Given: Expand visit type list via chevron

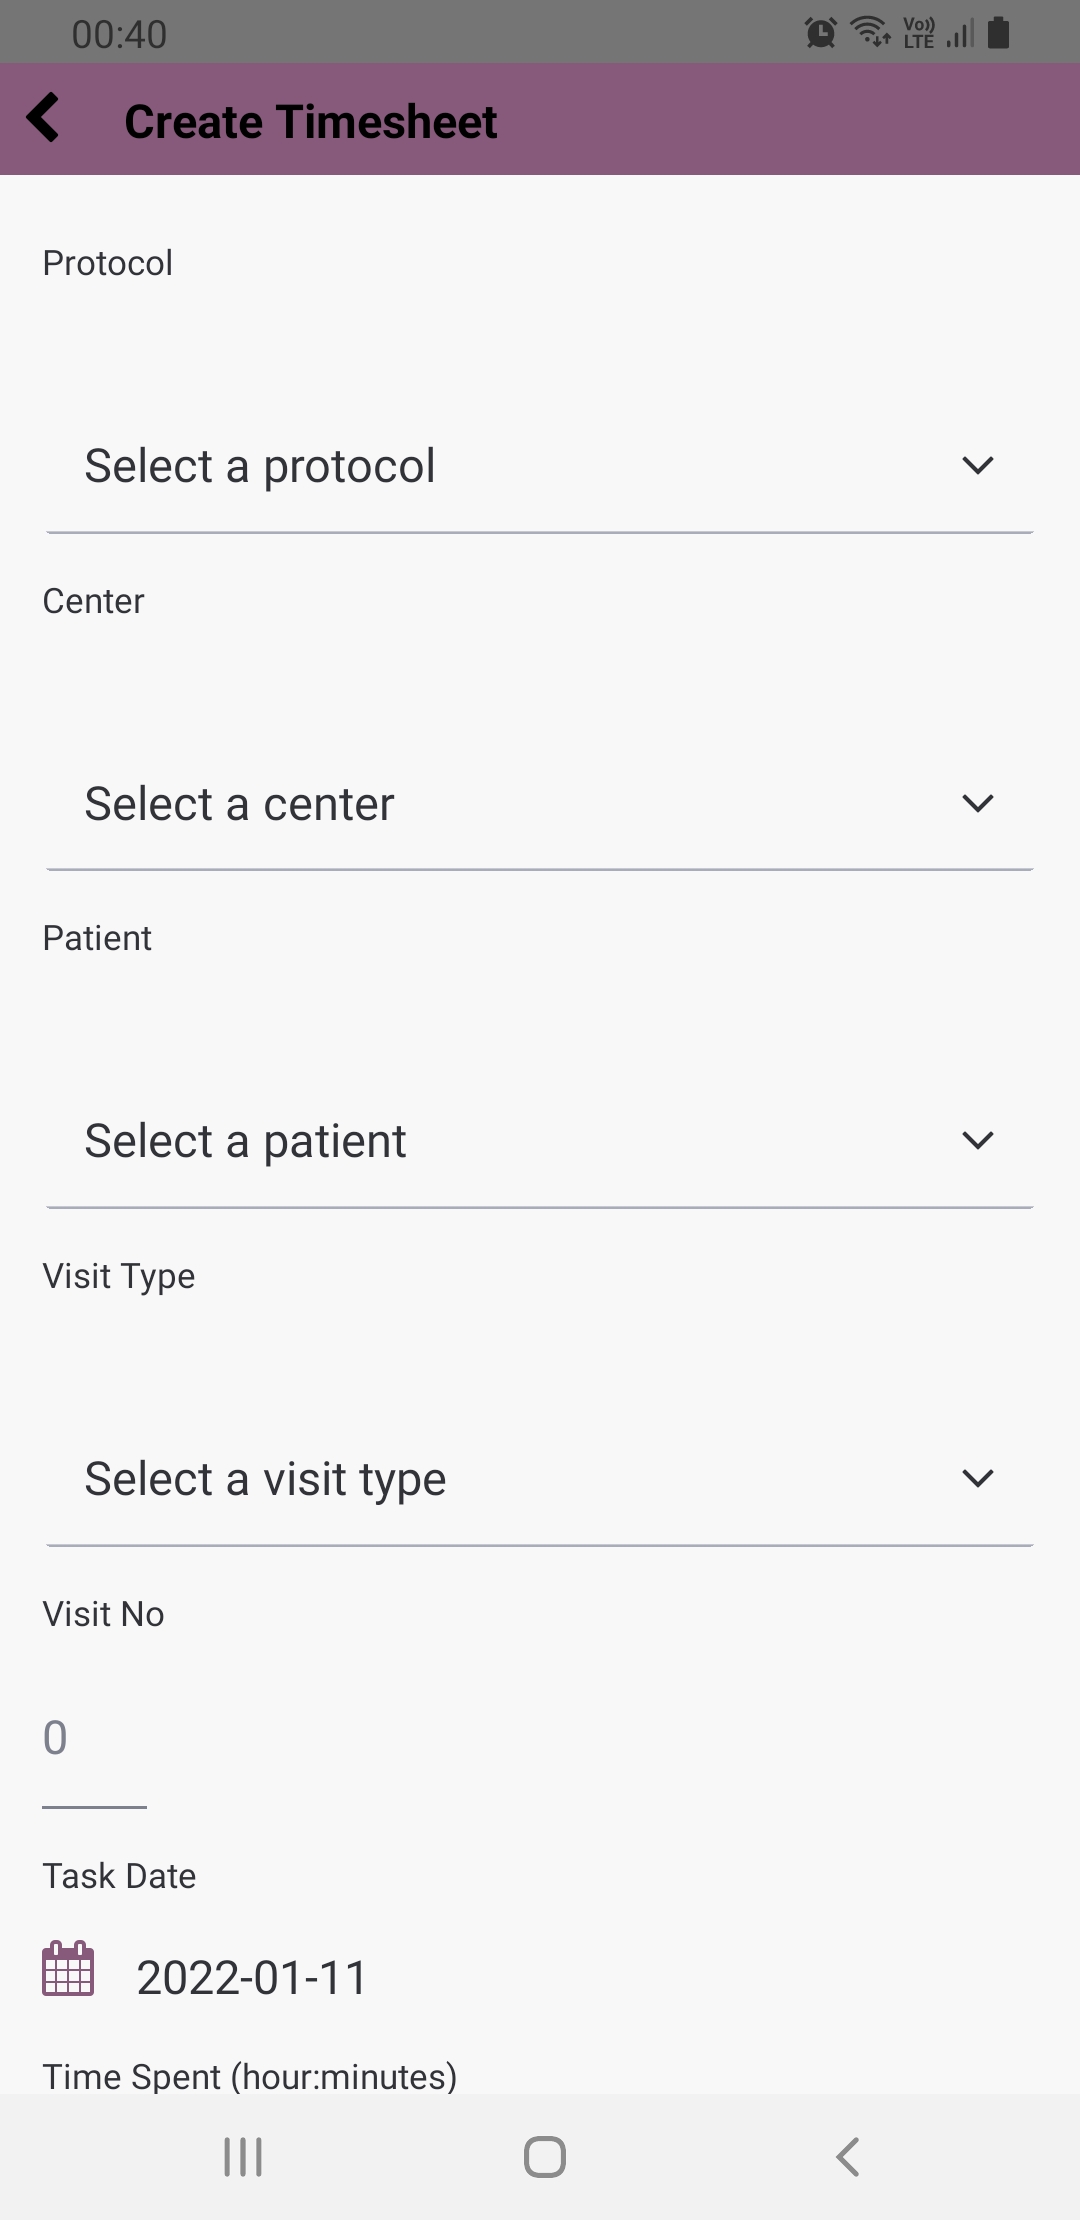Looking at the screenshot, I should pos(977,1479).
